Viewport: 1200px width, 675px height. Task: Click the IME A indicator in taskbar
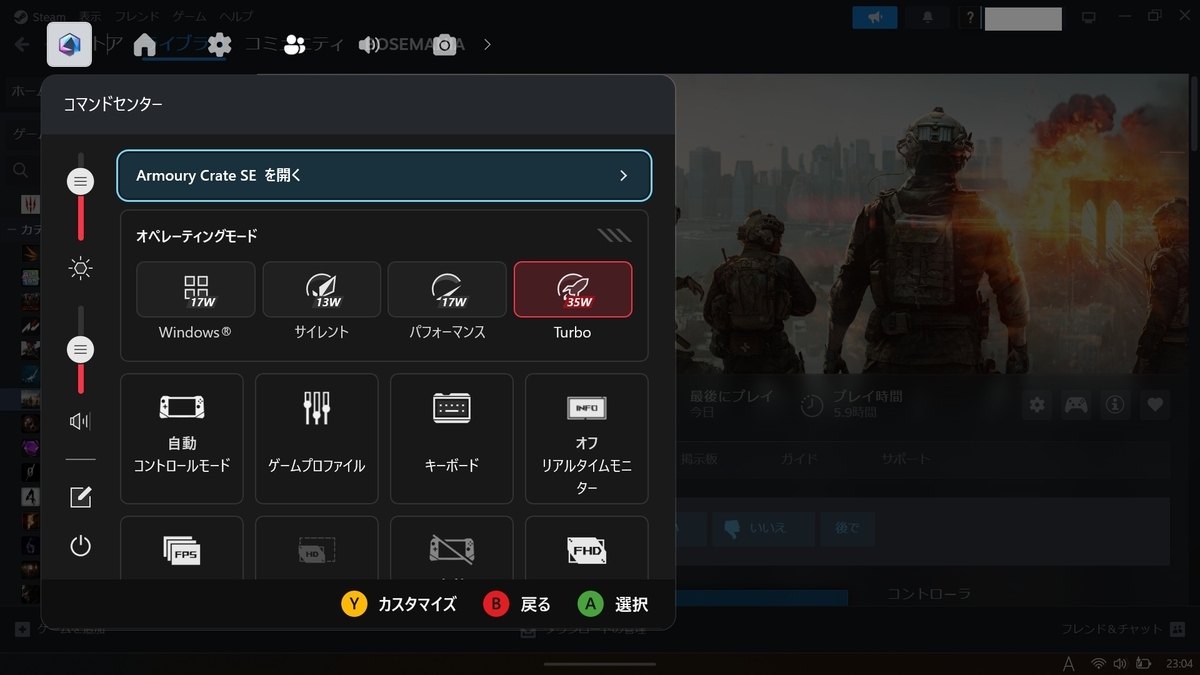1069,663
